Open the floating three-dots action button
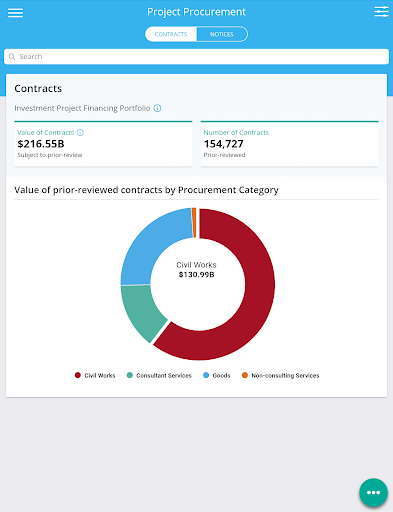The width and height of the screenshot is (393, 512). (373, 492)
